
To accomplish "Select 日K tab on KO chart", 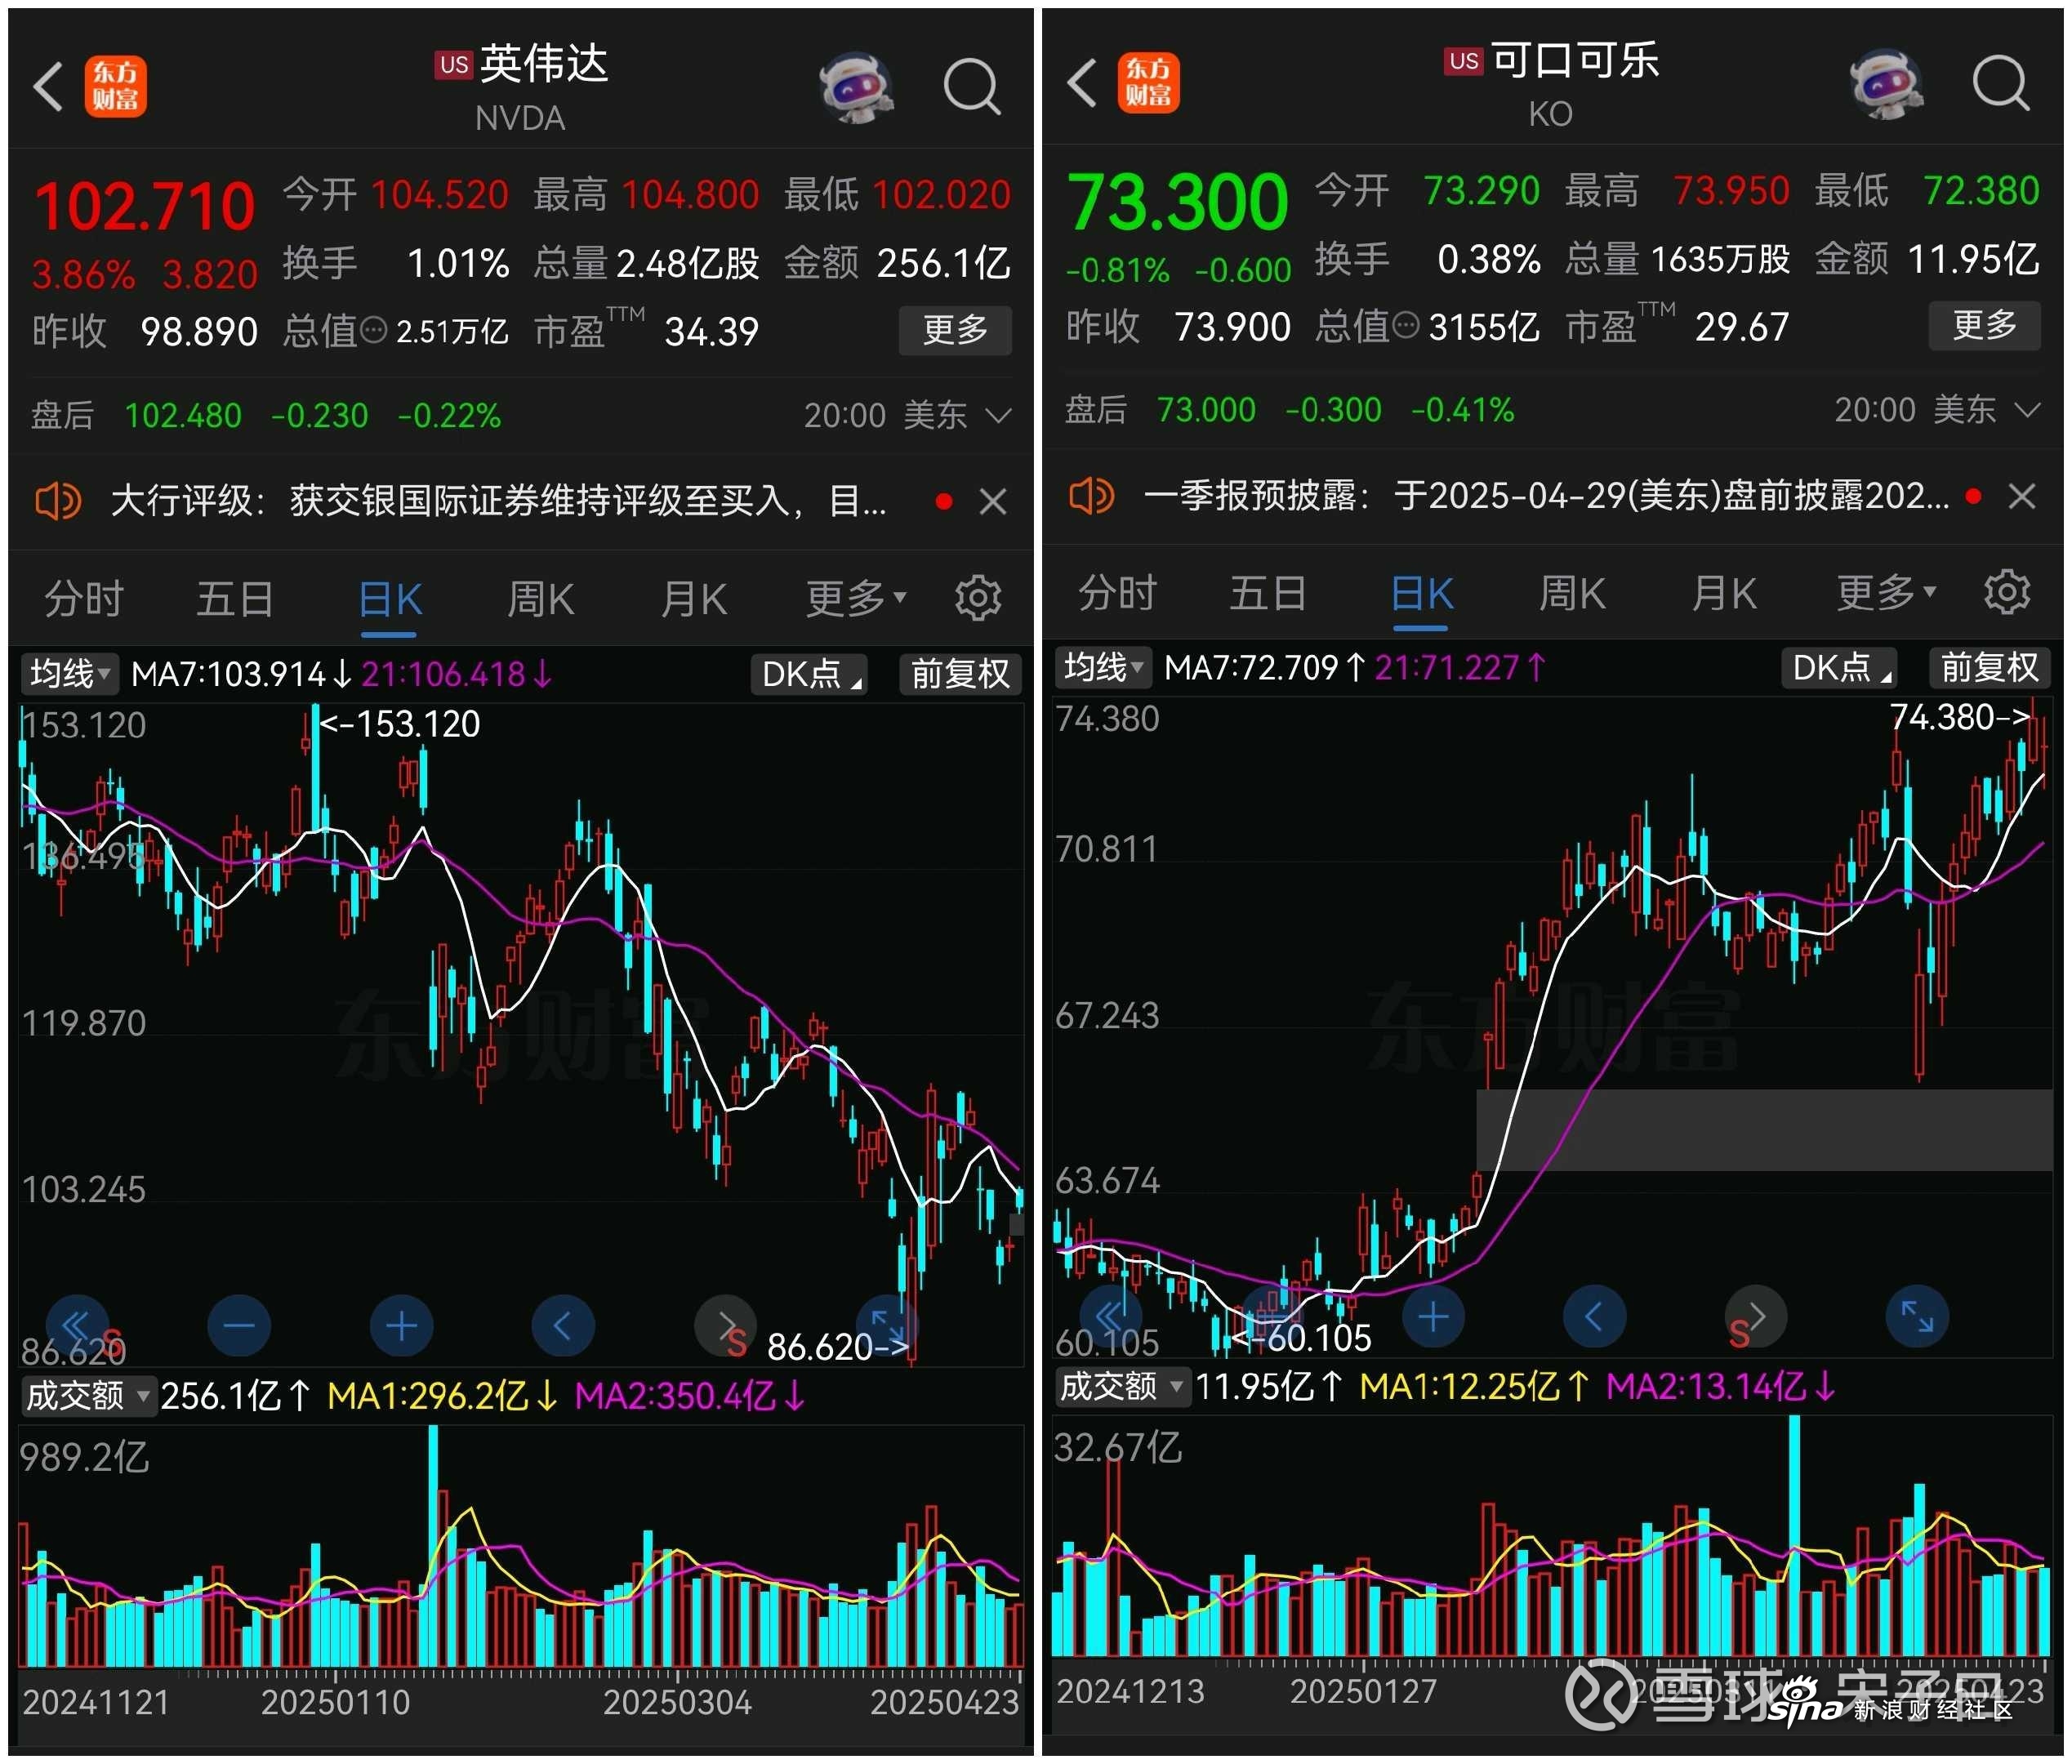I will [1421, 594].
